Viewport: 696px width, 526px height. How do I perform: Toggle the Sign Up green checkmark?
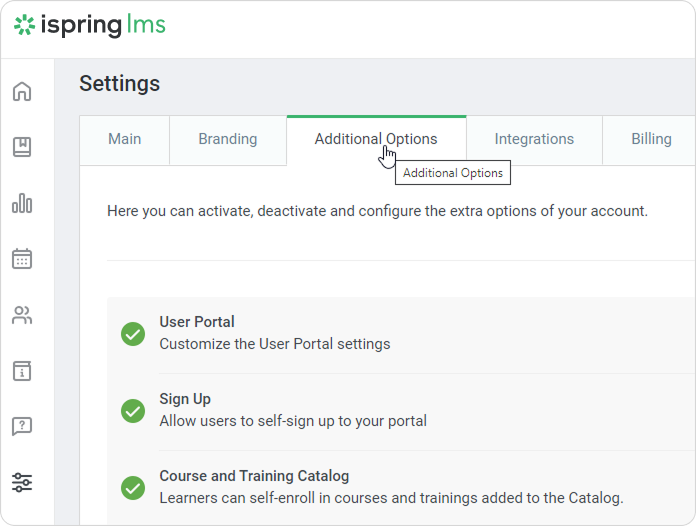tap(133, 410)
